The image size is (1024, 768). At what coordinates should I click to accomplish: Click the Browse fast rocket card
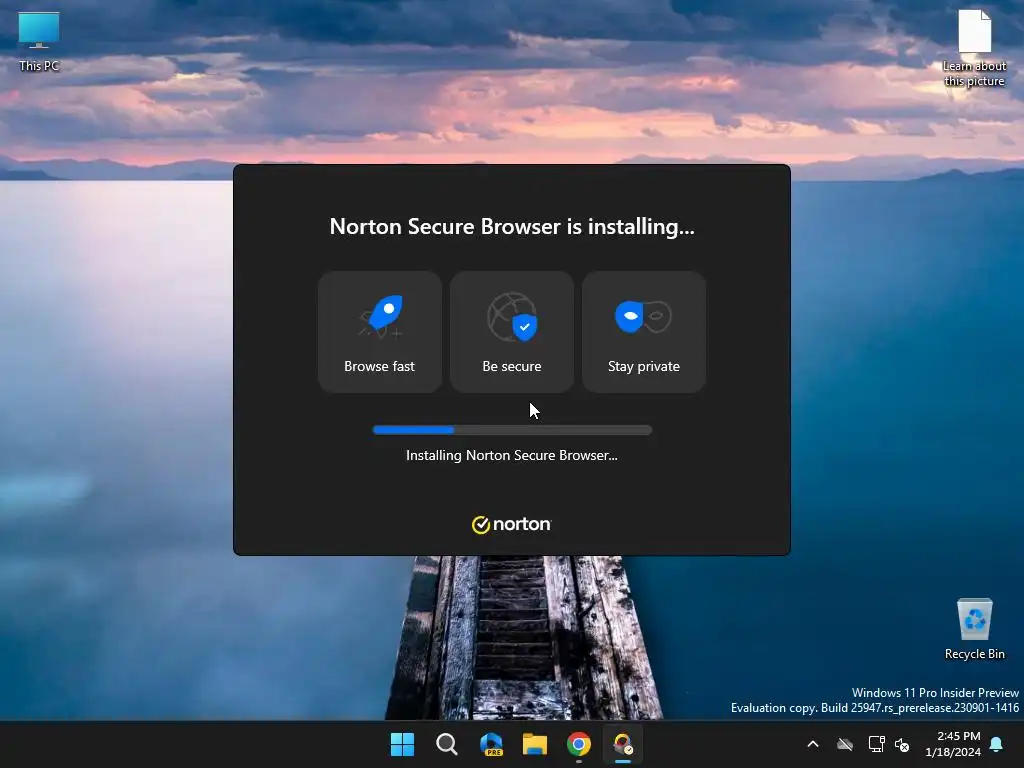[379, 332]
